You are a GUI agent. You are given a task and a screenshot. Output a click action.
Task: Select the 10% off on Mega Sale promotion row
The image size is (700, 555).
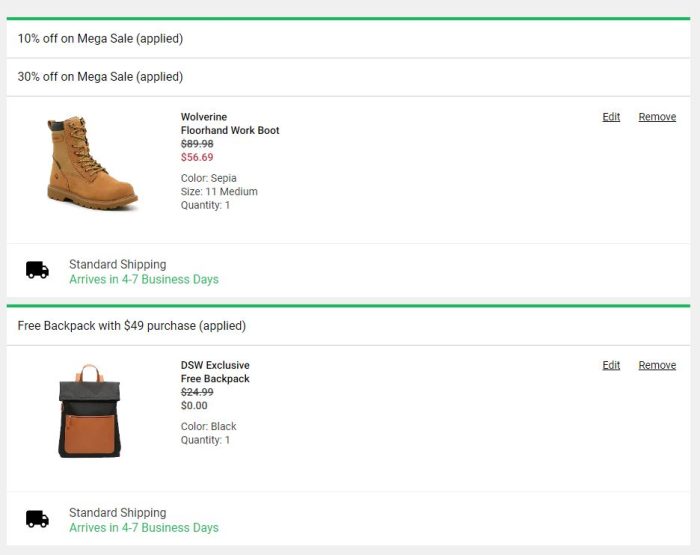pos(100,39)
